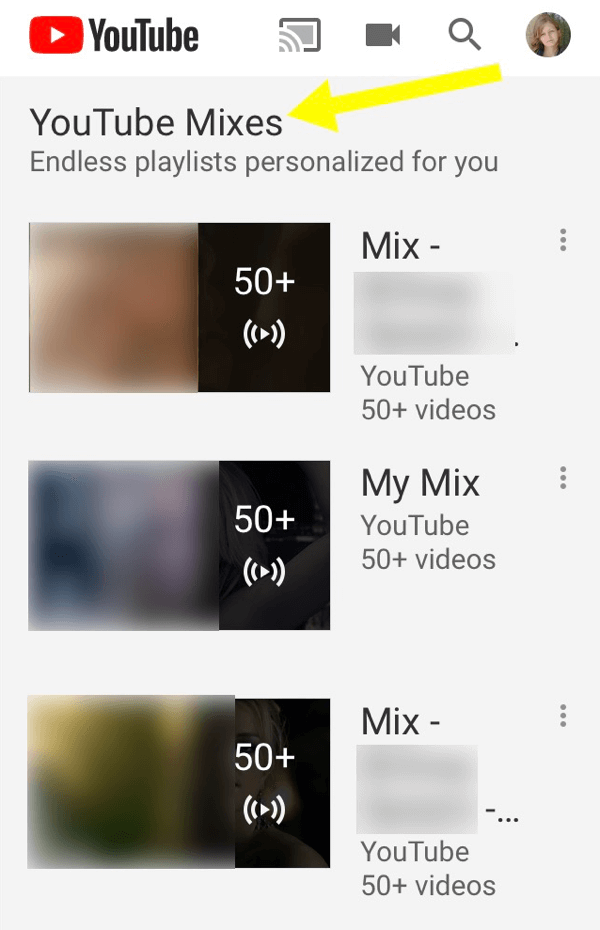Screen dimensions: 600x930
Task: Open the My Mix blurred thumbnail
Action: click(124, 545)
